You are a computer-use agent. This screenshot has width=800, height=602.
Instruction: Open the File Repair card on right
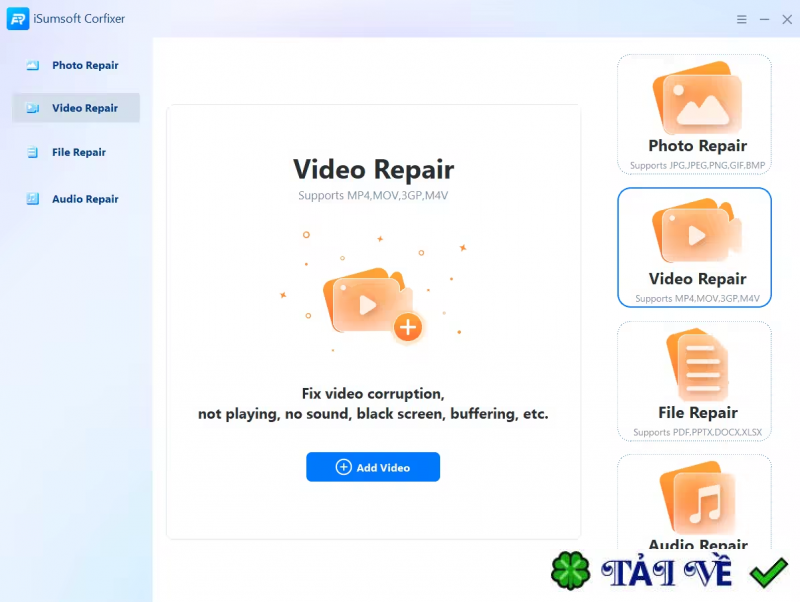(694, 381)
